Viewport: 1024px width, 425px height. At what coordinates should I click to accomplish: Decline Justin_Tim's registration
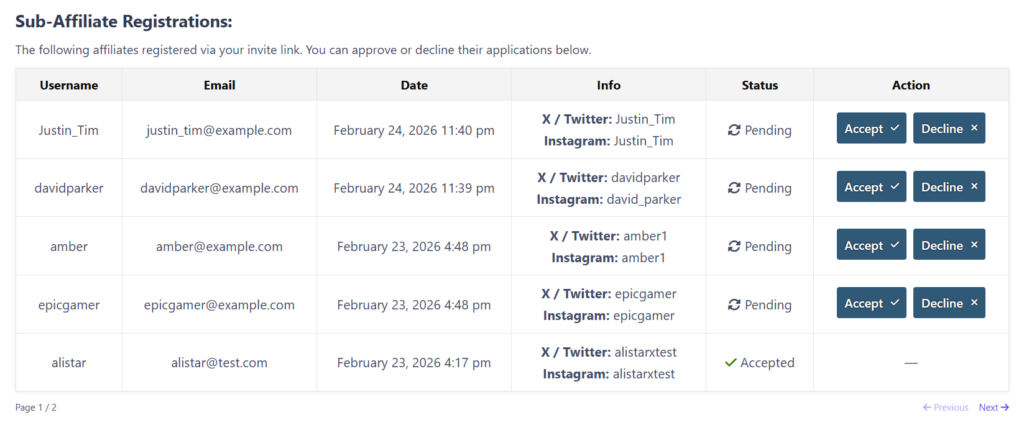click(x=948, y=129)
